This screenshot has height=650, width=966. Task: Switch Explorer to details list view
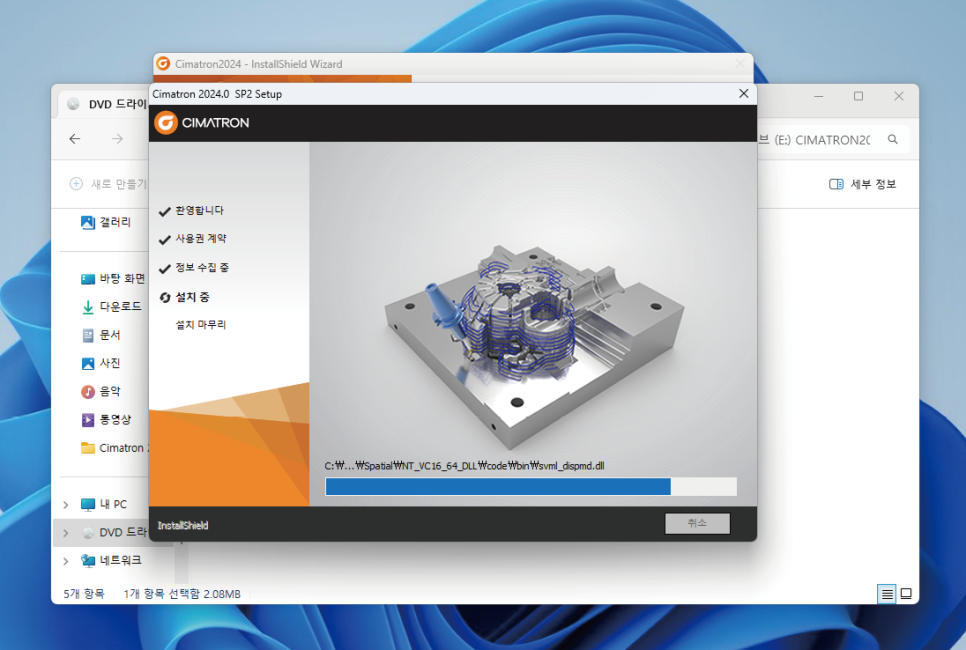[x=887, y=594]
